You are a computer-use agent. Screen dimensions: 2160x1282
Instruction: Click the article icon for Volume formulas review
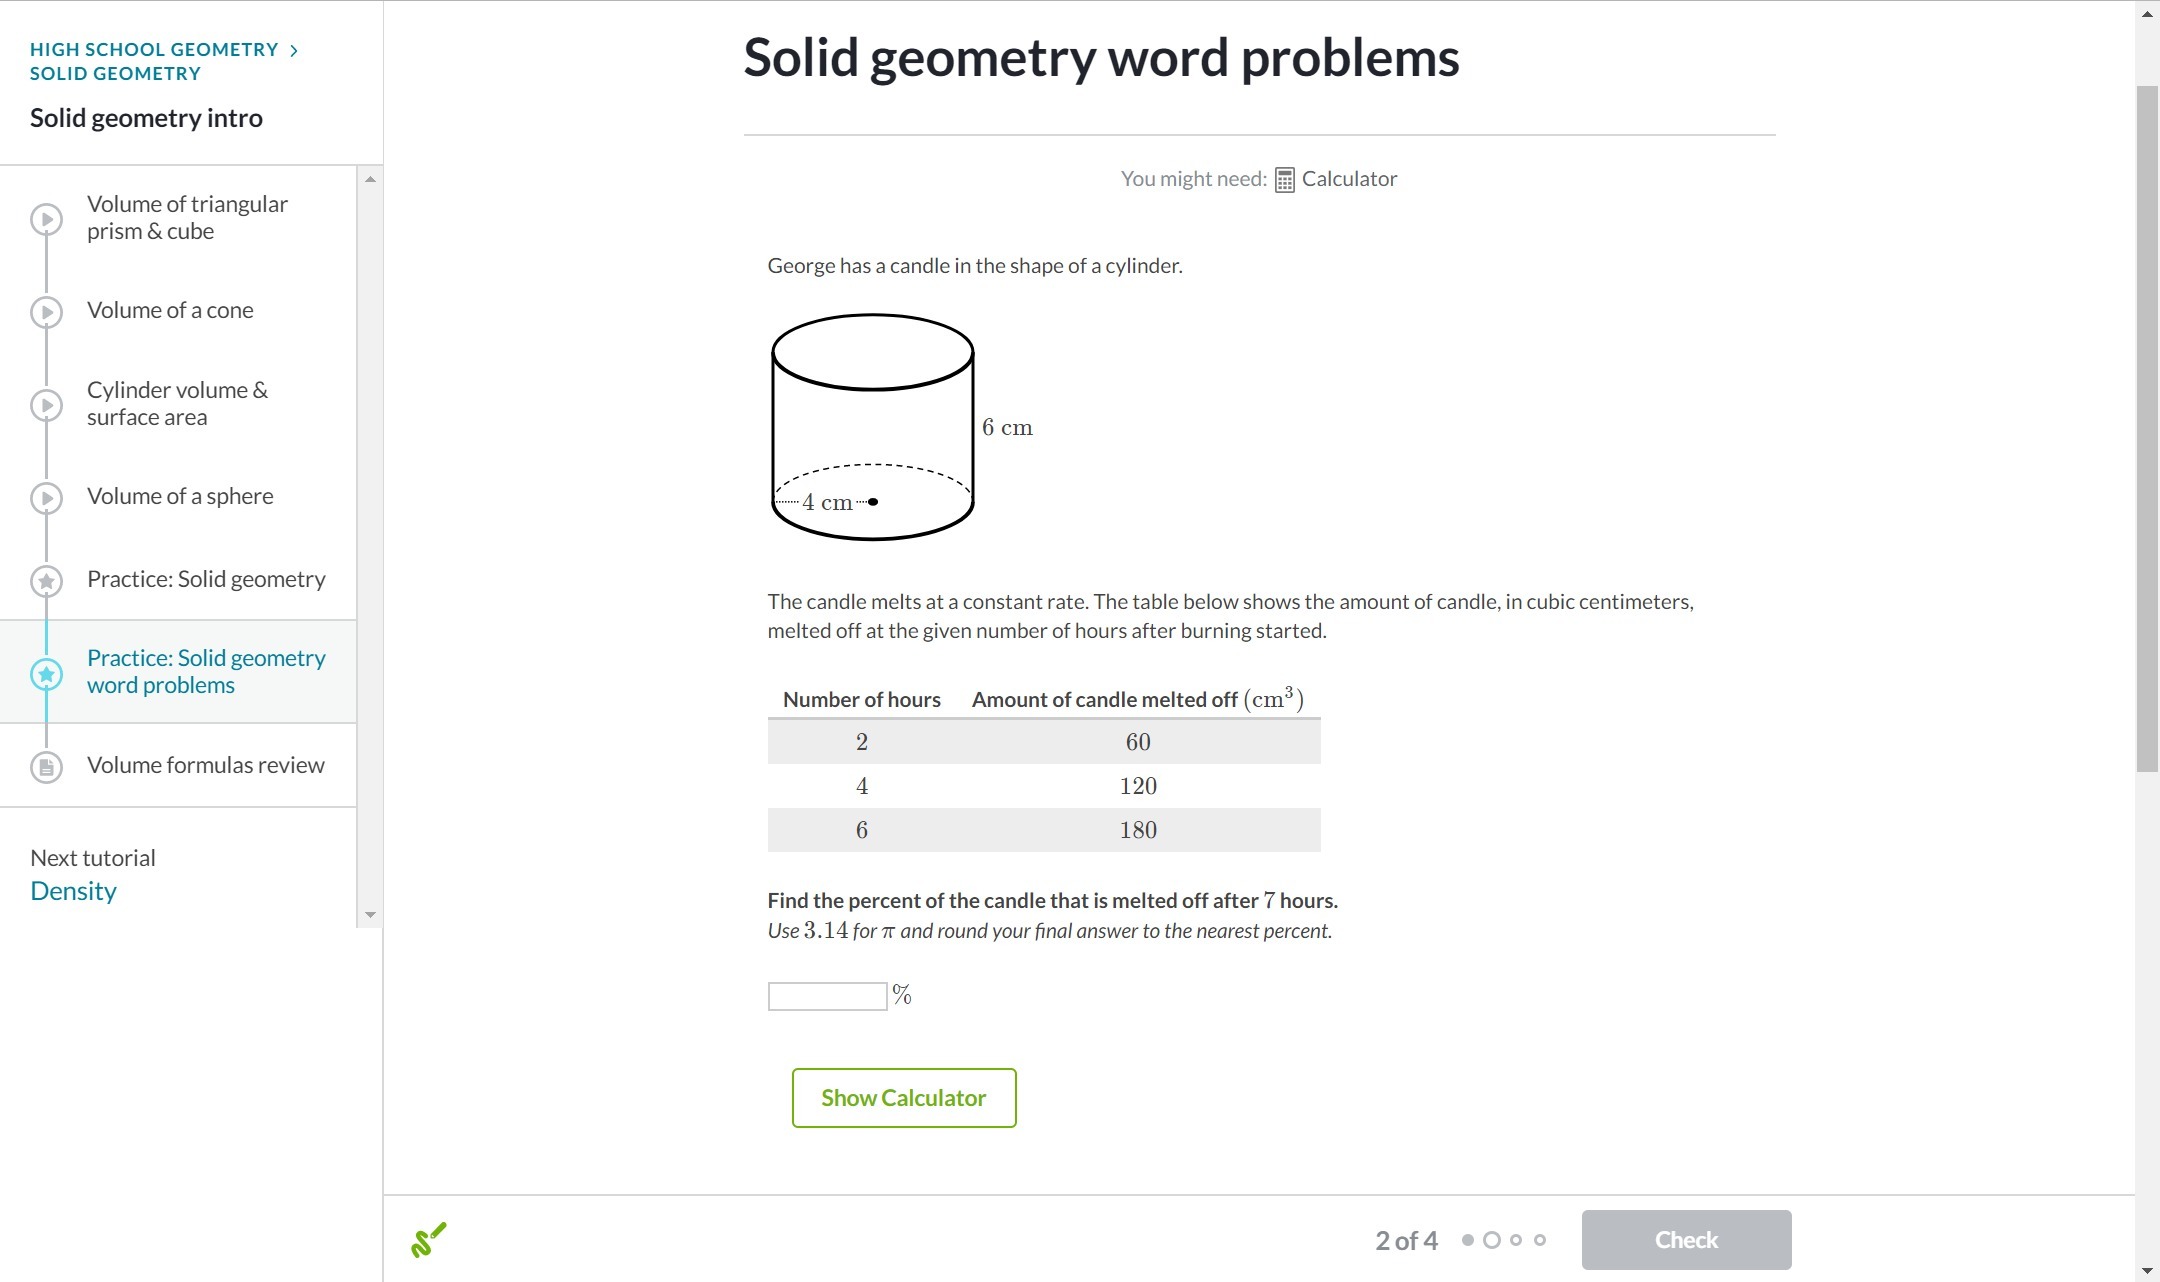coord(46,767)
